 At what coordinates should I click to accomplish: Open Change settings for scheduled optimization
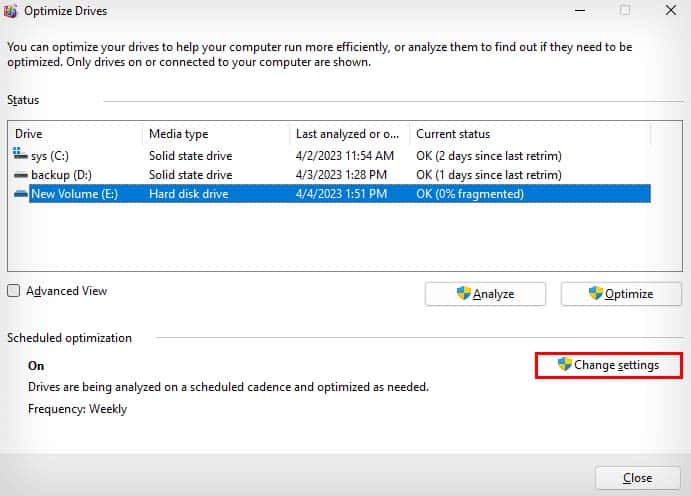click(609, 365)
